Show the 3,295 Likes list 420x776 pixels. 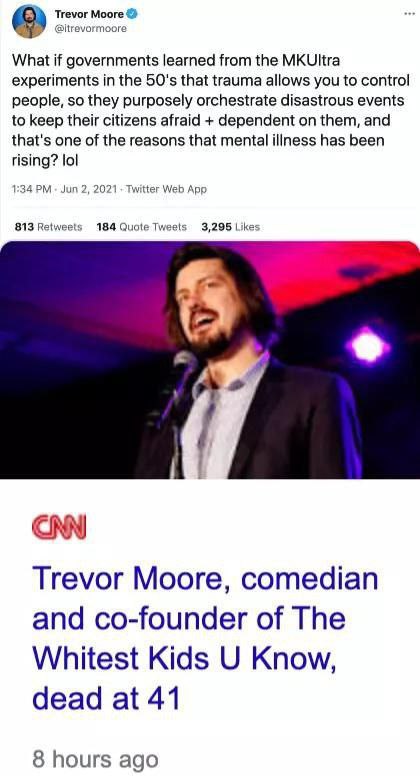(230, 227)
